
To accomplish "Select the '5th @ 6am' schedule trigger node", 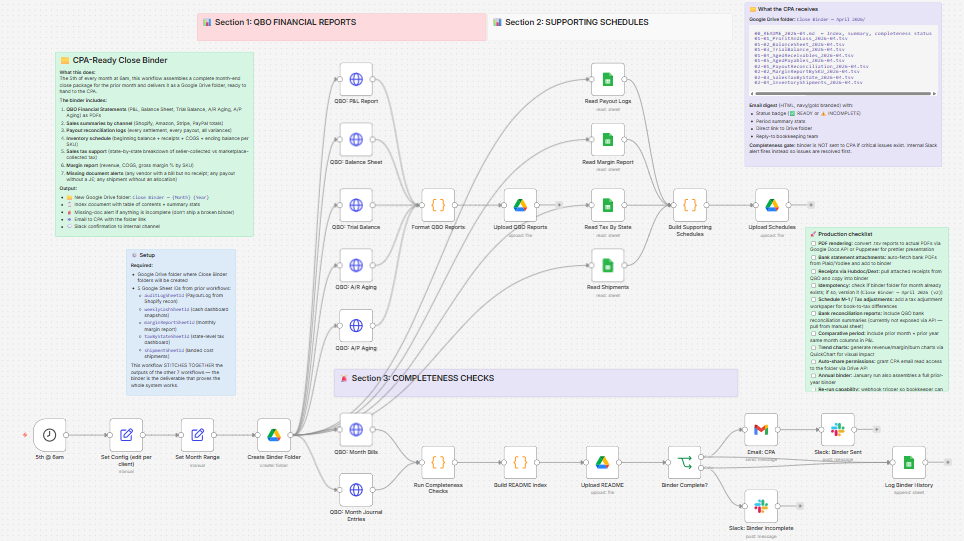I will 49,435.
